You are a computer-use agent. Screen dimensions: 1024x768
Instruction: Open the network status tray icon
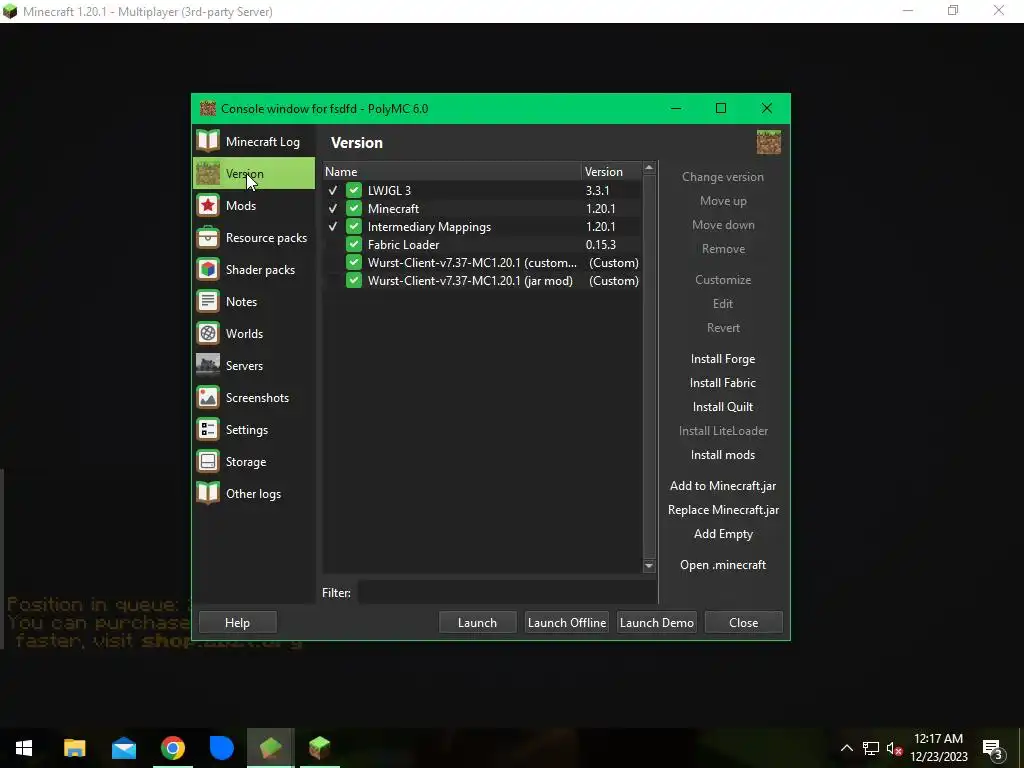click(x=871, y=748)
